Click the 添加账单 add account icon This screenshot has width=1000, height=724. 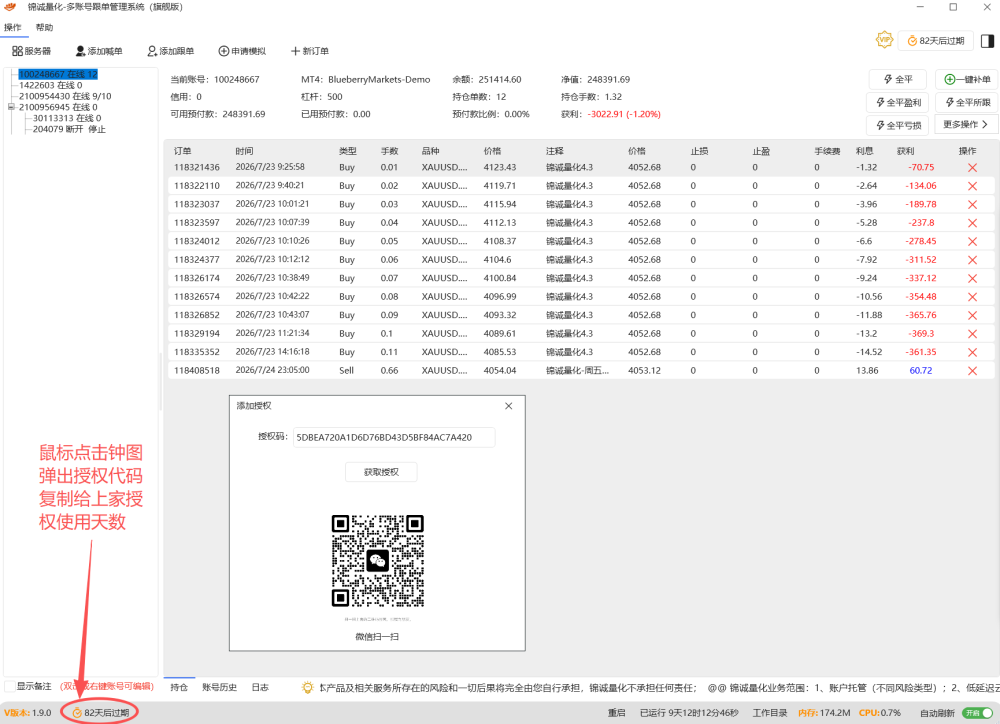pos(80,51)
